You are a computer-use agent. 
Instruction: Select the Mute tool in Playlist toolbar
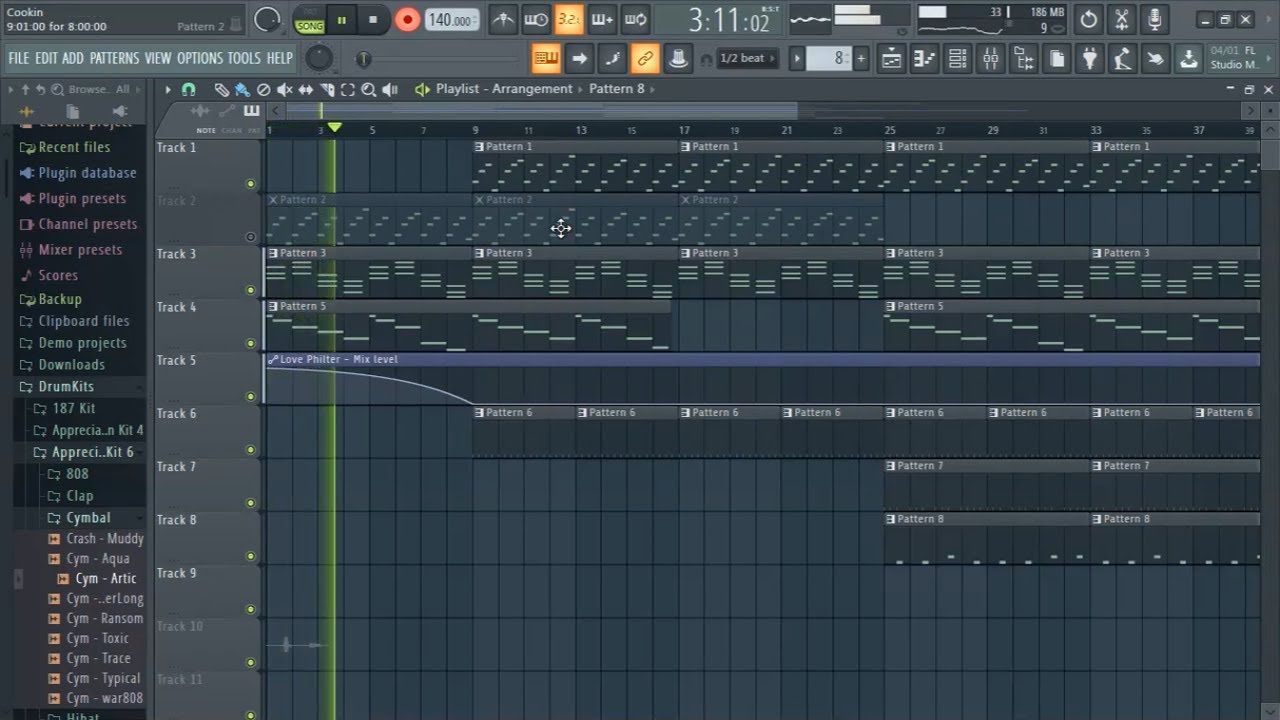click(284, 89)
